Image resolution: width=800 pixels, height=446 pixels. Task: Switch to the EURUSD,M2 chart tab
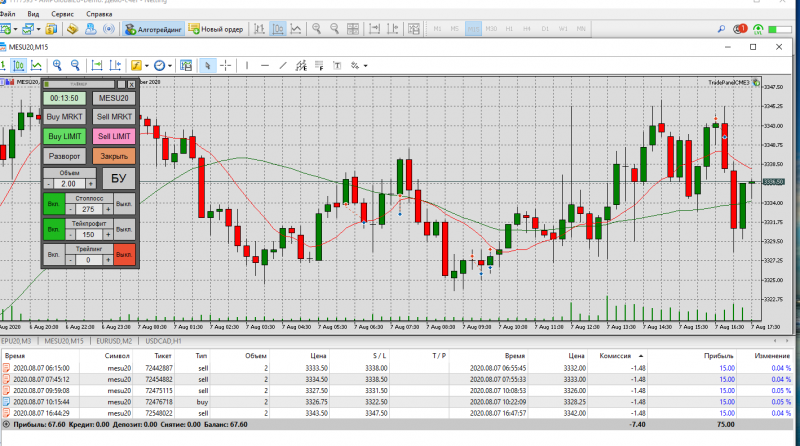point(116,342)
